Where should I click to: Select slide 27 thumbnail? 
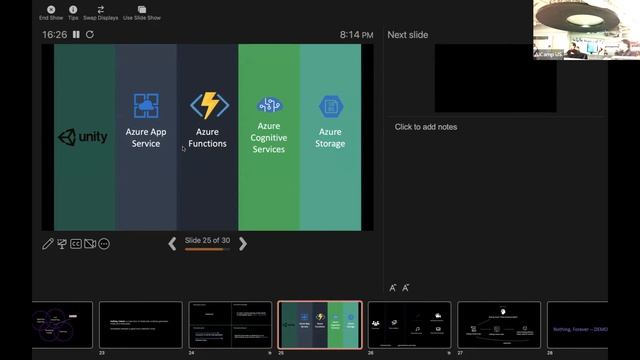(499, 325)
